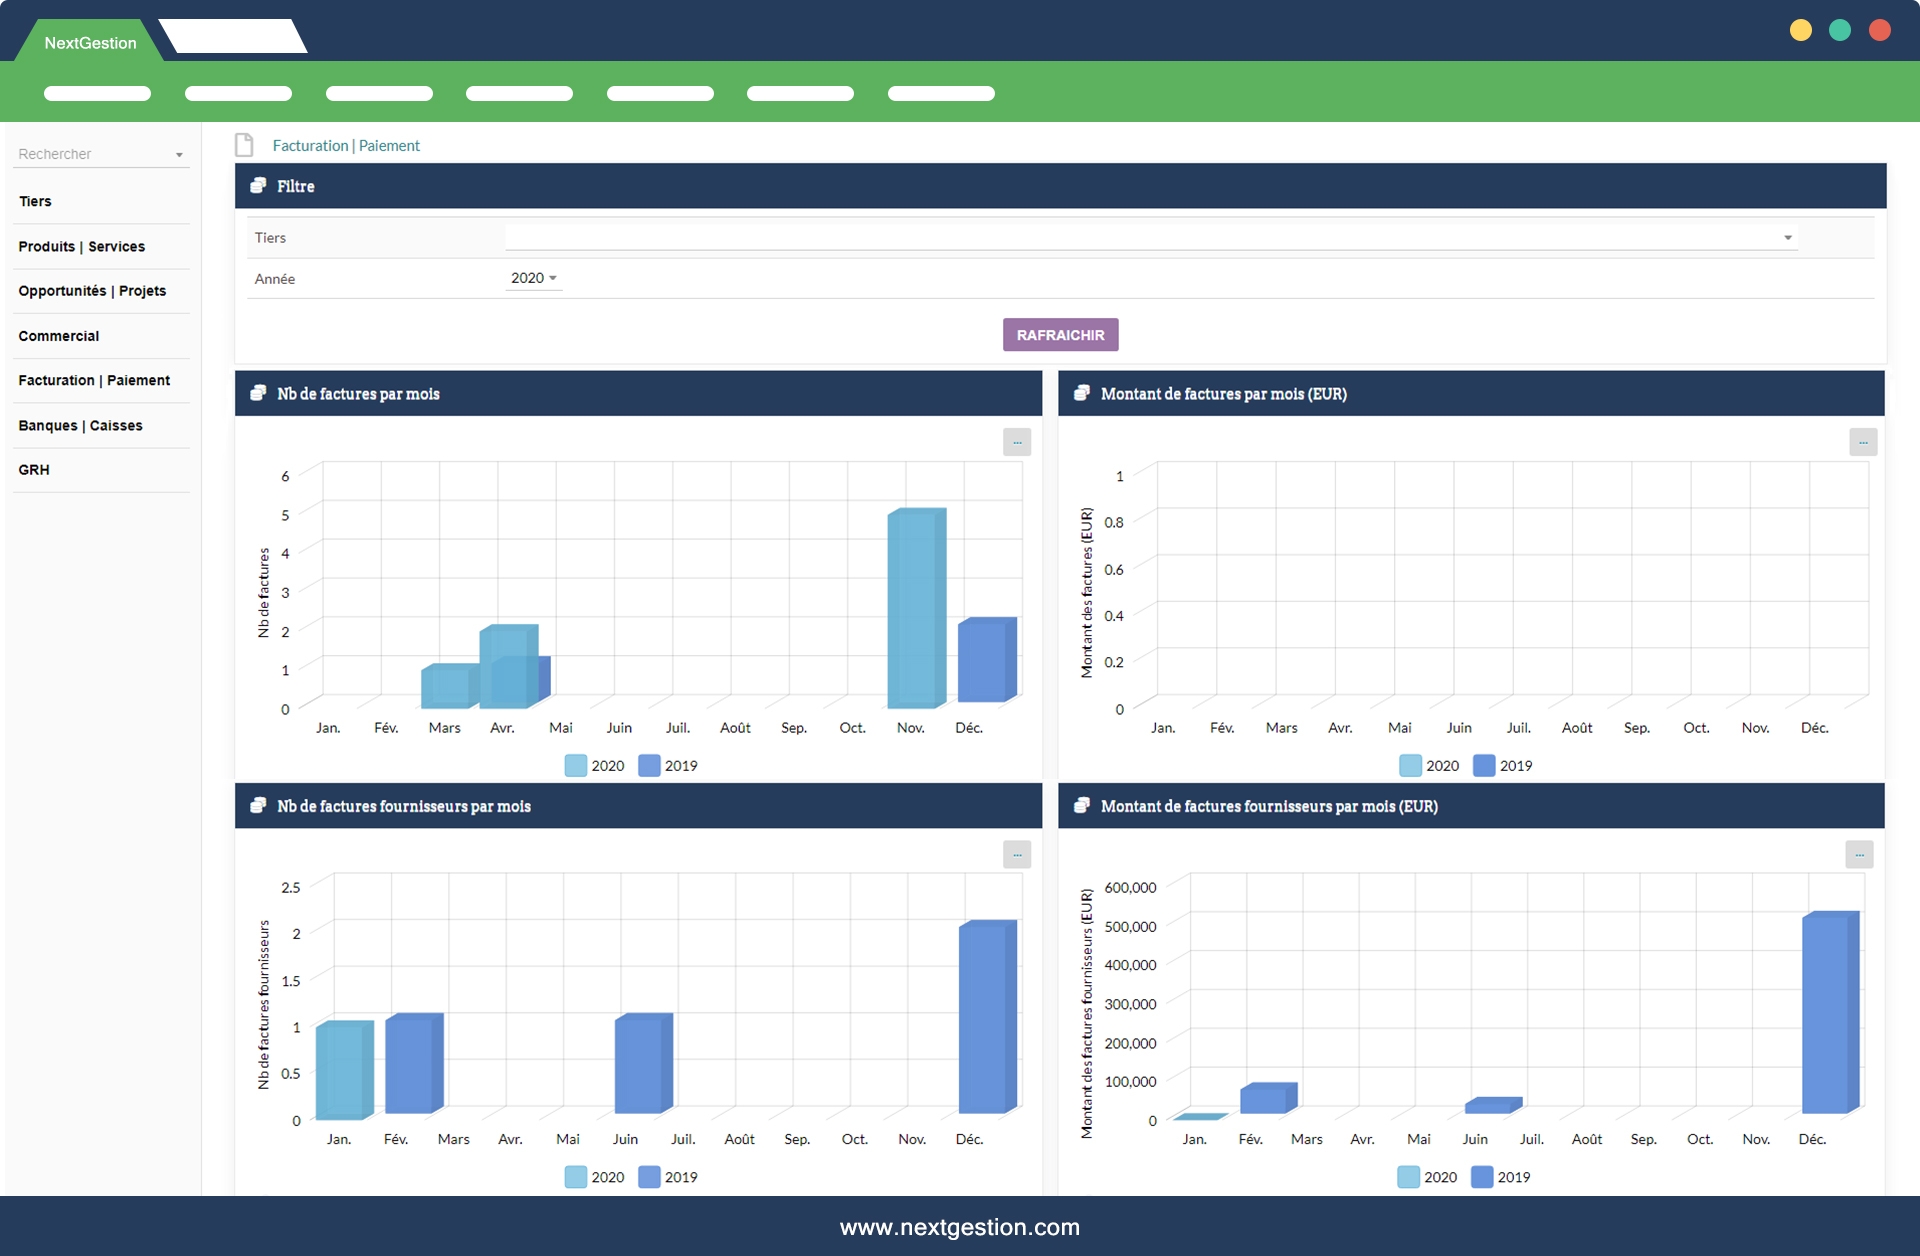Select the NextGestion tab
Viewport: 1920px width, 1256px height.
90,43
